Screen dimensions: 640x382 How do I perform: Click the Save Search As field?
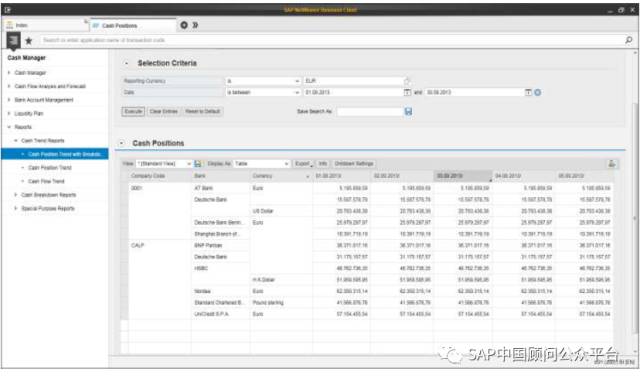[x=370, y=112]
